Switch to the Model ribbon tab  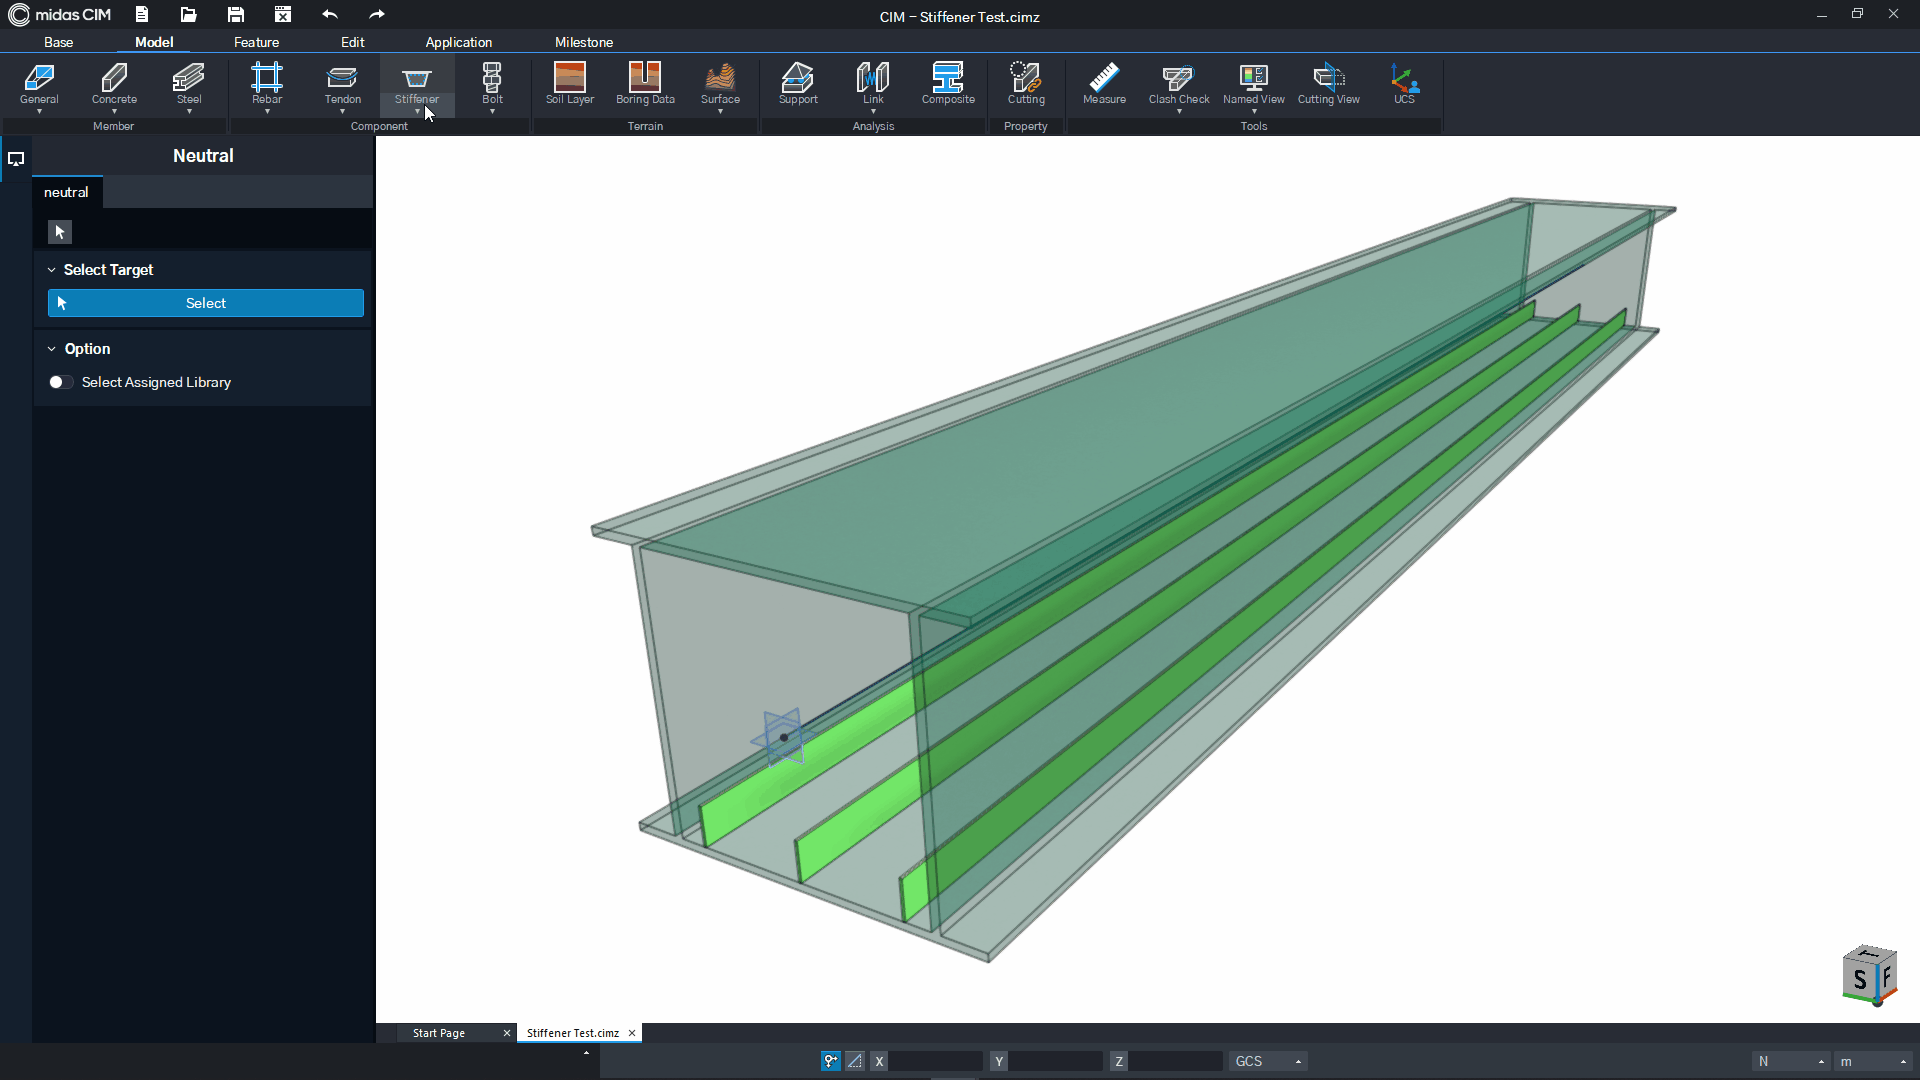click(x=154, y=42)
